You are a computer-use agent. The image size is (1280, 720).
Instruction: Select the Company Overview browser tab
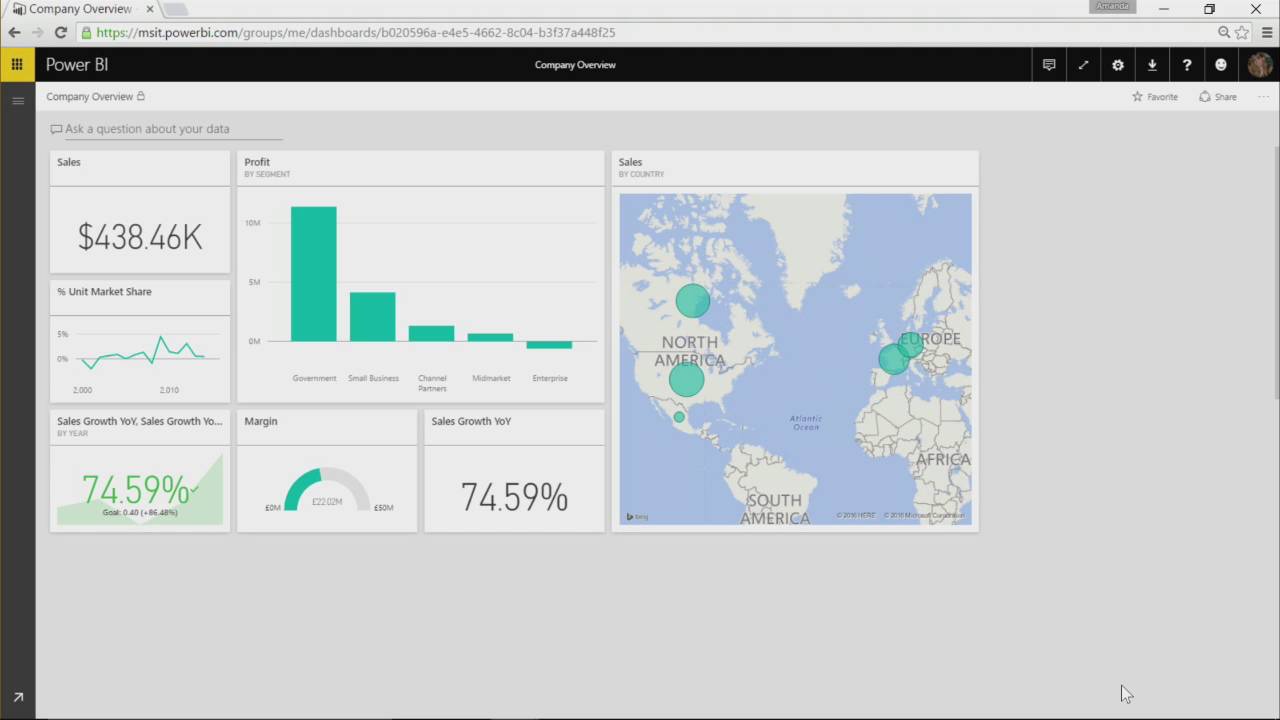tap(82, 9)
